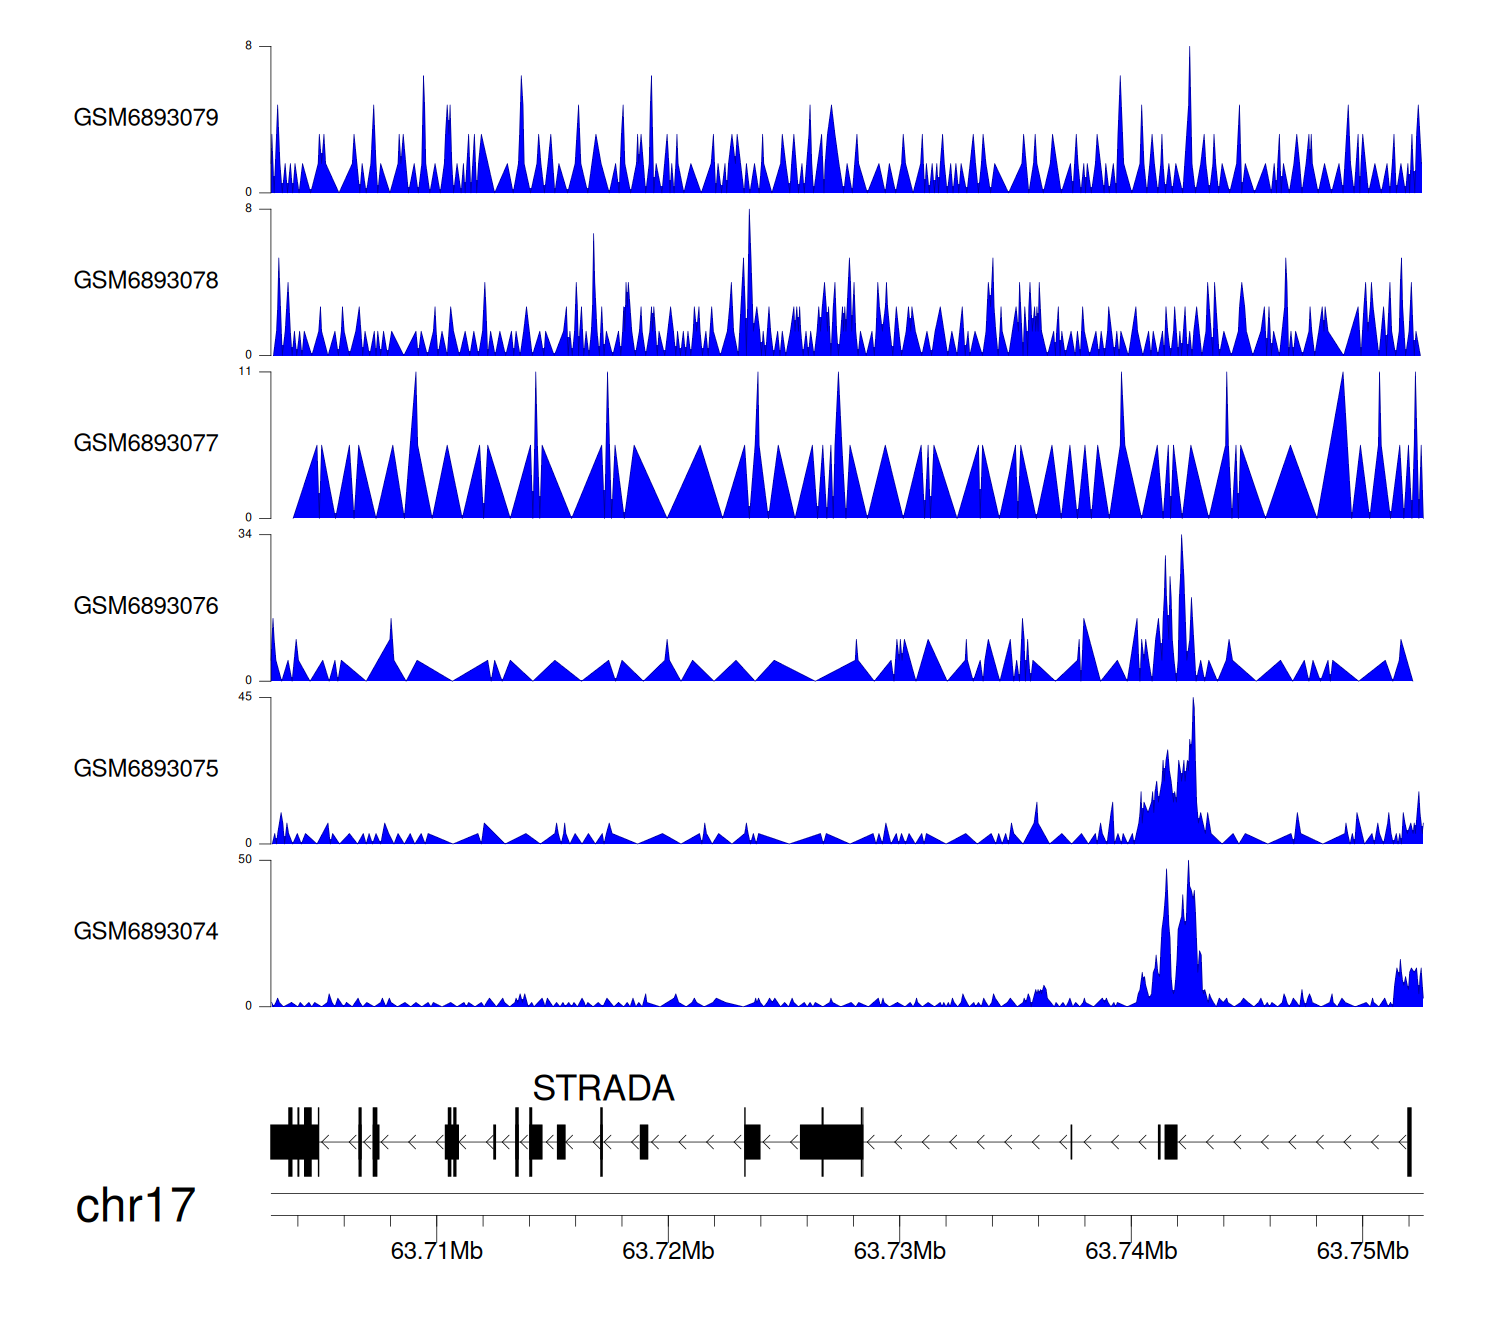Click the GSM6893075 track label
This screenshot has width=1500, height=1320.
[x=146, y=768]
